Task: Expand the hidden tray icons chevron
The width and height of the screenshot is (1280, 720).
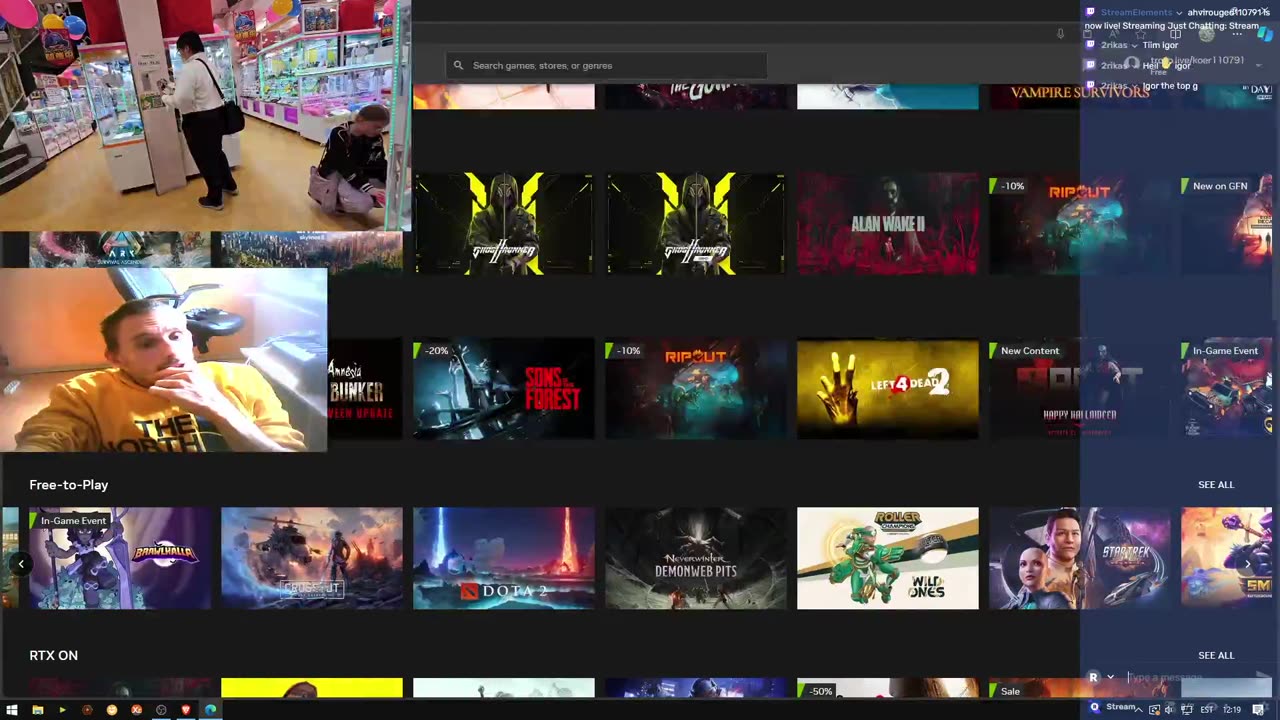Action: [x=1137, y=710]
